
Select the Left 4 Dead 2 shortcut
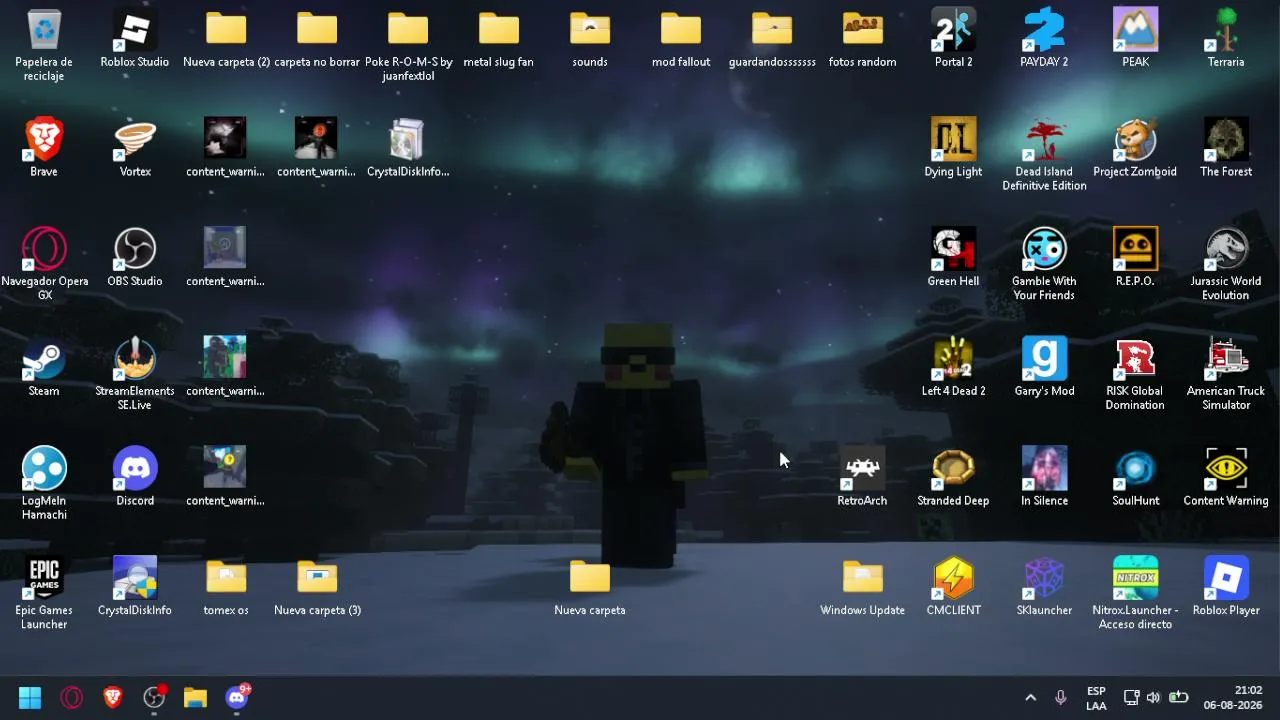pyautogui.click(x=954, y=368)
